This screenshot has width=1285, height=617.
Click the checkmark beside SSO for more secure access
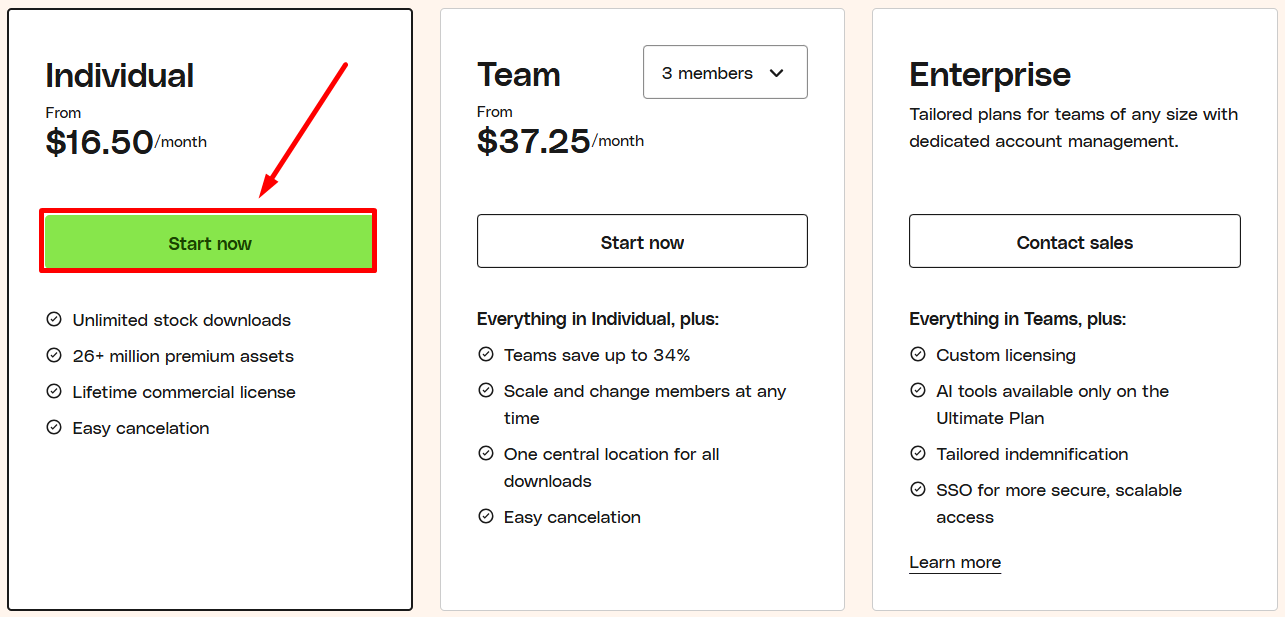(917, 490)
